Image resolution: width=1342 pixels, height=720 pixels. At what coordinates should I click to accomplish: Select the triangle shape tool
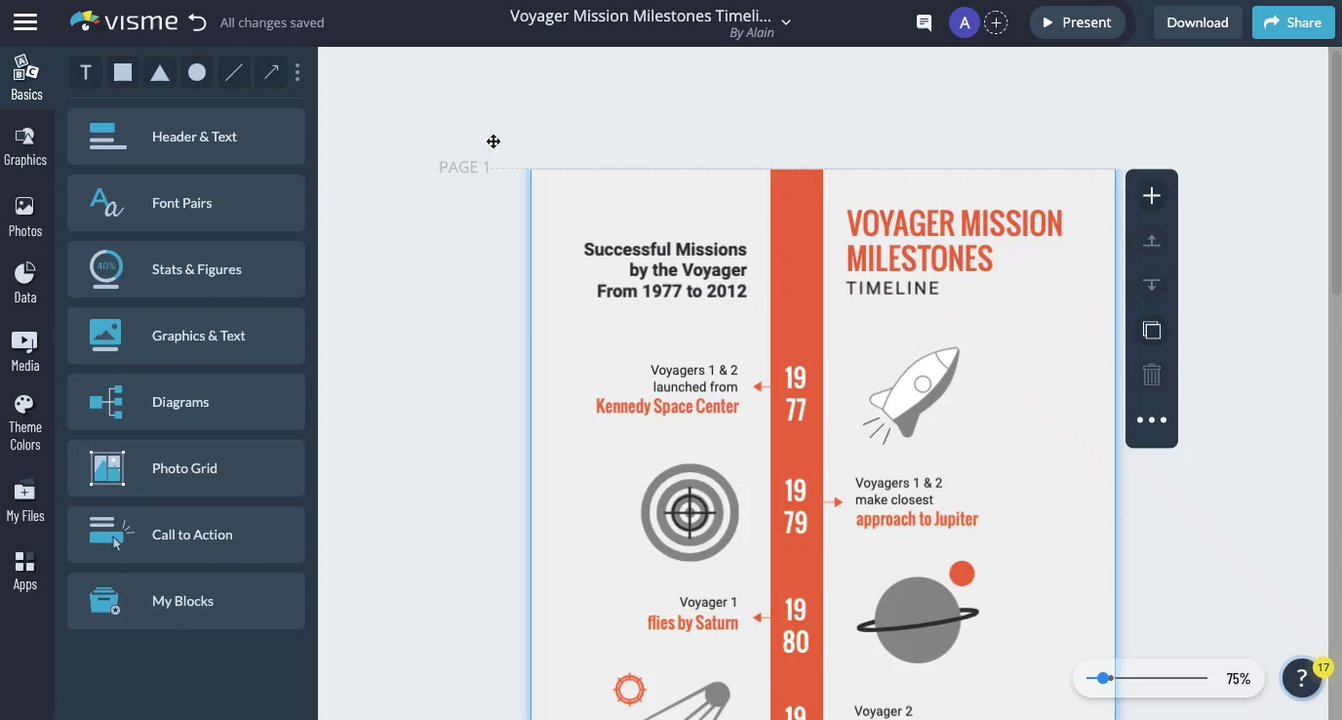[160, 72]
